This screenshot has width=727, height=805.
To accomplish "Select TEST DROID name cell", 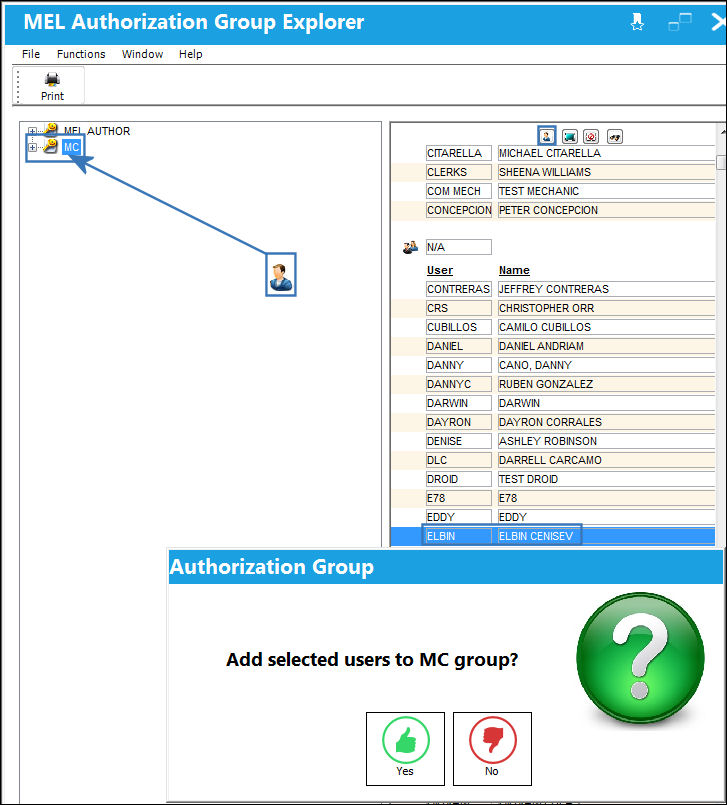I will (606, 479).
